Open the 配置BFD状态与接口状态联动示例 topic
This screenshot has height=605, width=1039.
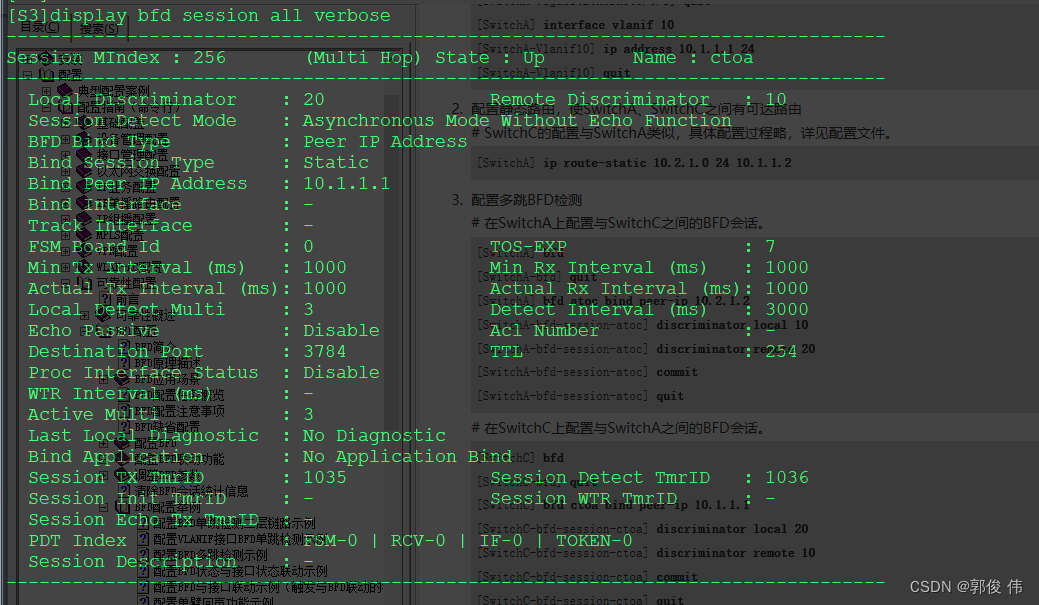point(240,571)
